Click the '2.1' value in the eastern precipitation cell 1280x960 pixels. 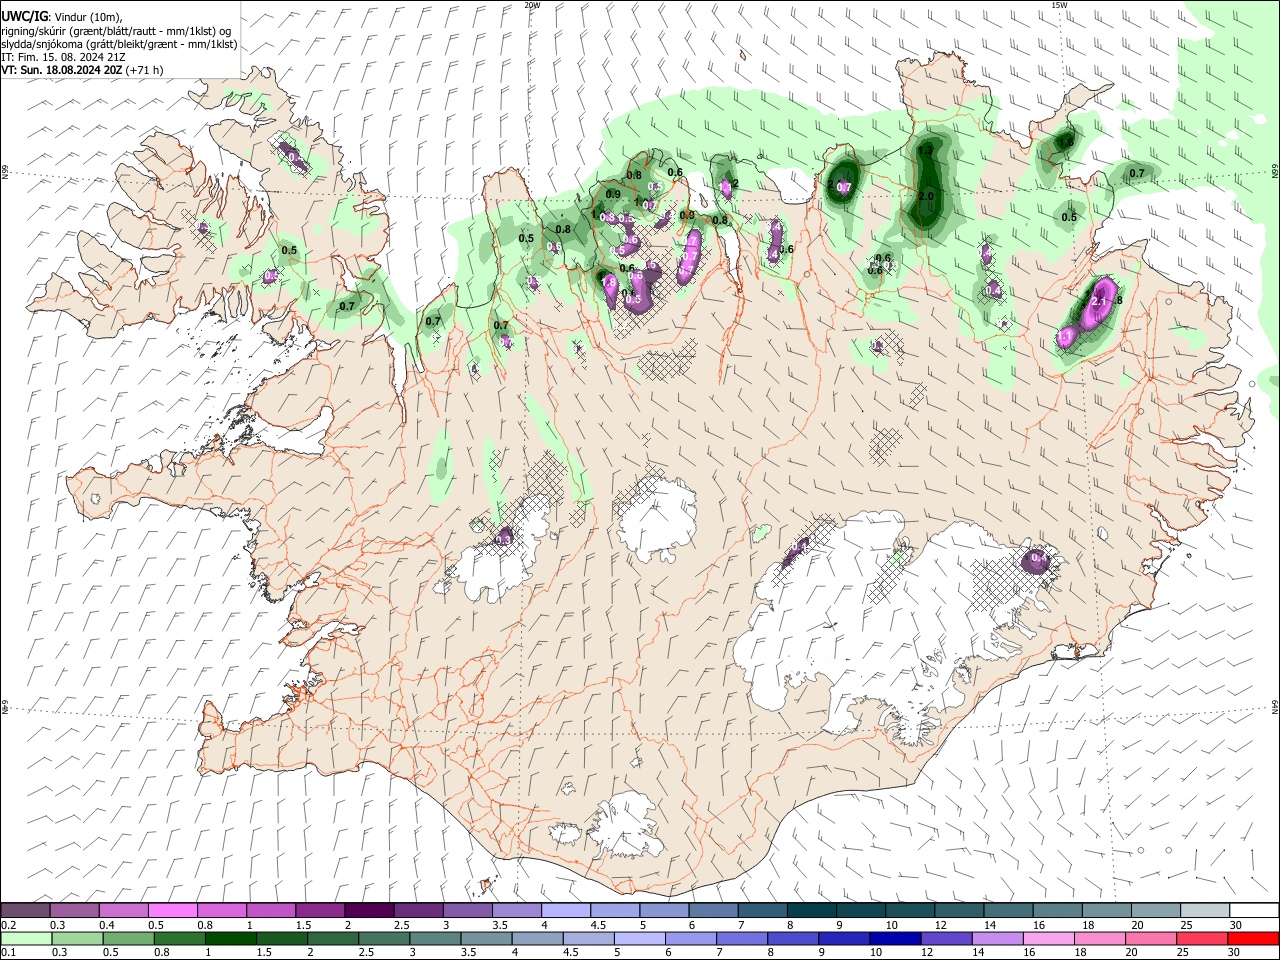[x=1098, y=301]
